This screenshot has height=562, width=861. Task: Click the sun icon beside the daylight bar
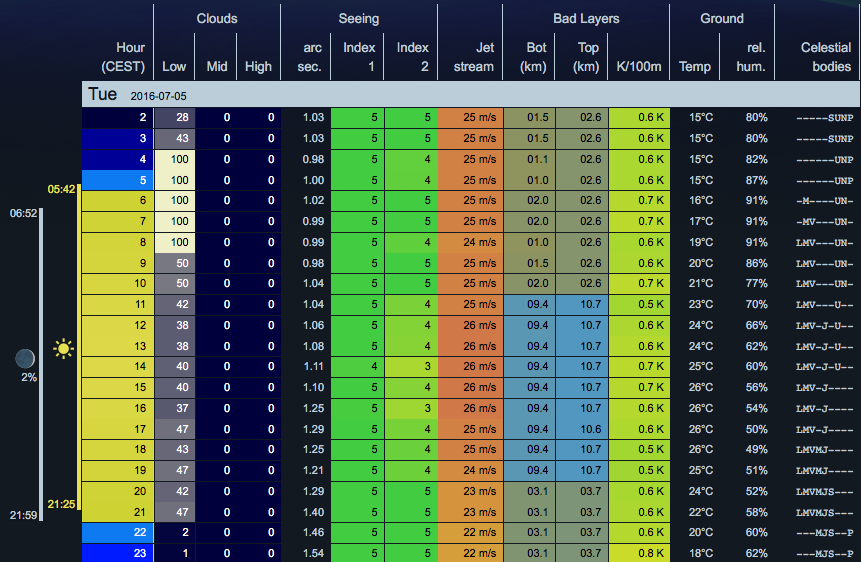(64, 349)
